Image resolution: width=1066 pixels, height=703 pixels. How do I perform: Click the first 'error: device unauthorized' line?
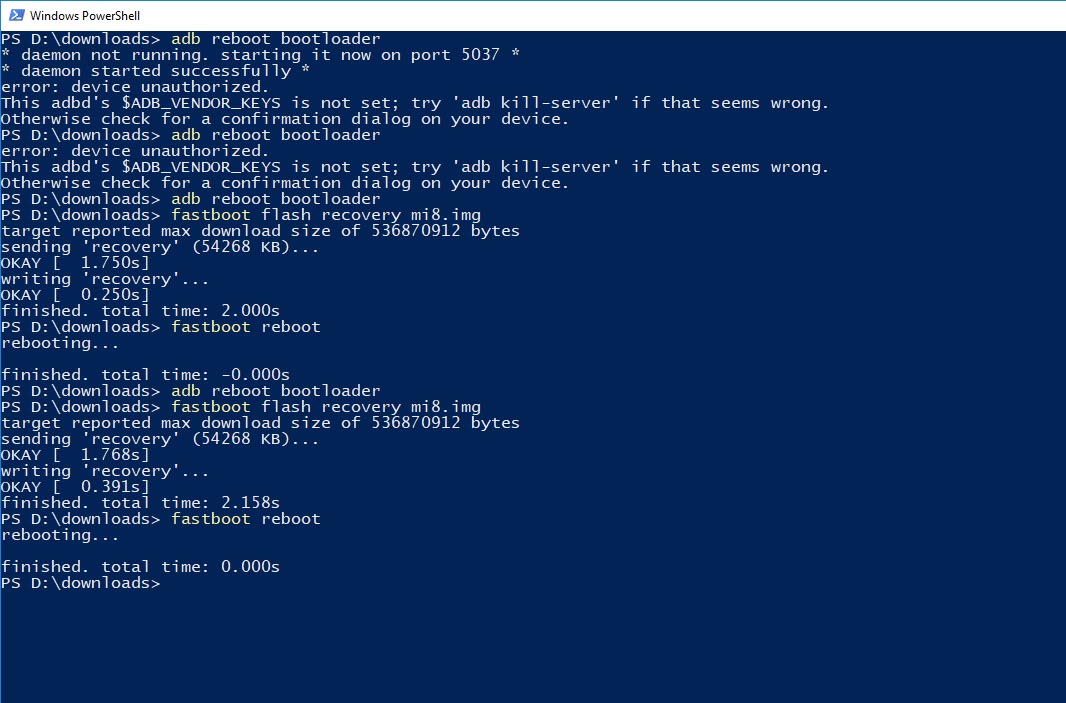click(x=135, y=87)
